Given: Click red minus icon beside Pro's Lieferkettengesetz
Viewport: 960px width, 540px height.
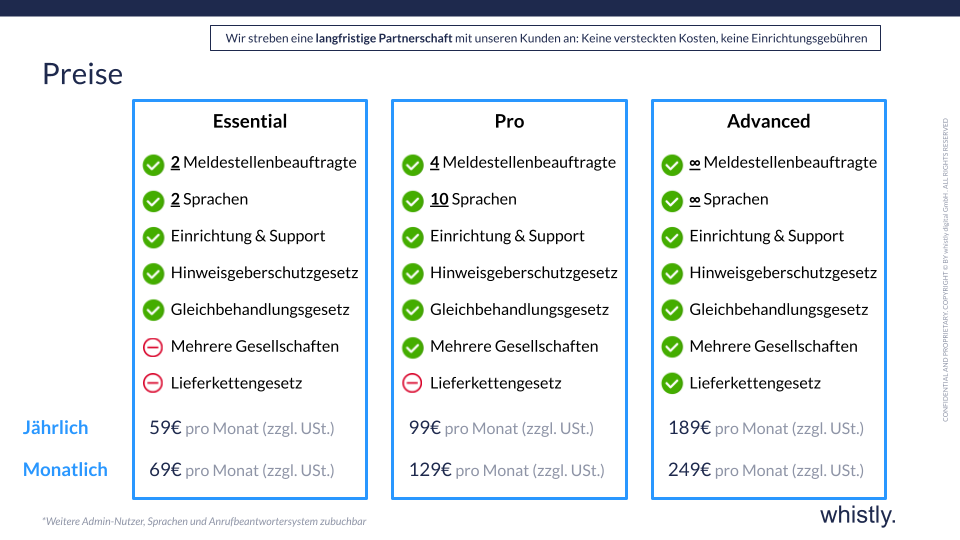Looking at the screenshot, I should [412, 384].
